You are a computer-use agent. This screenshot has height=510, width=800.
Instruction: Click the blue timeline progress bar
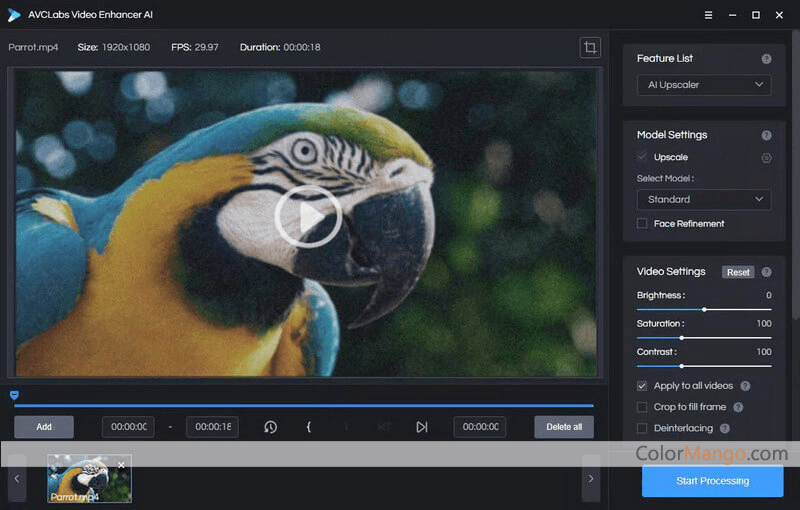304,406
